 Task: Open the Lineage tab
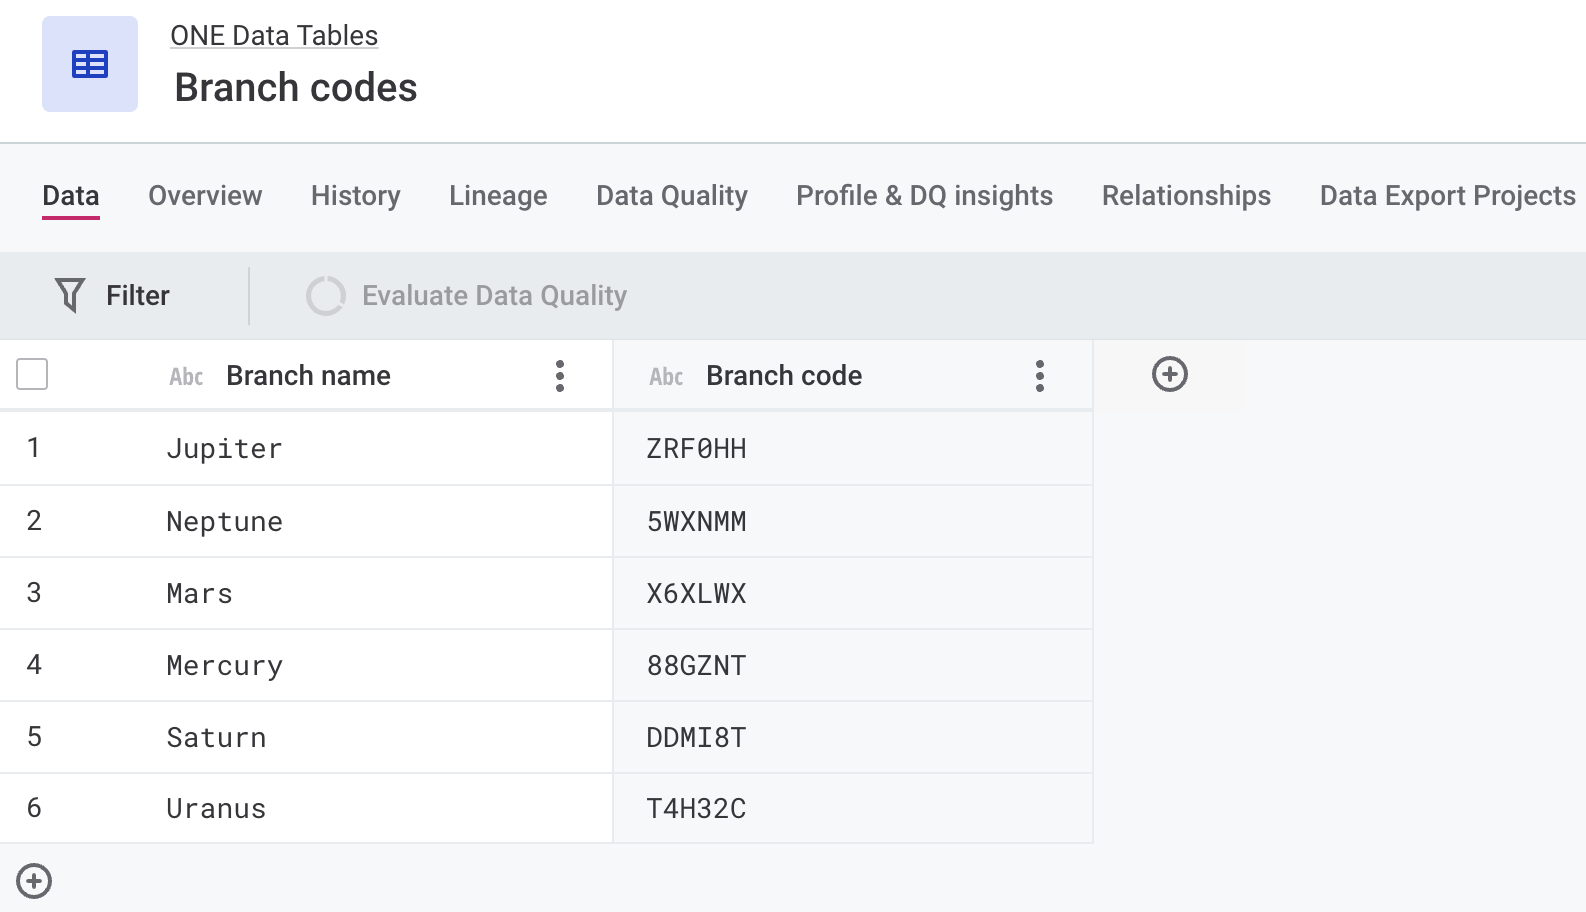tap(498, 195)
